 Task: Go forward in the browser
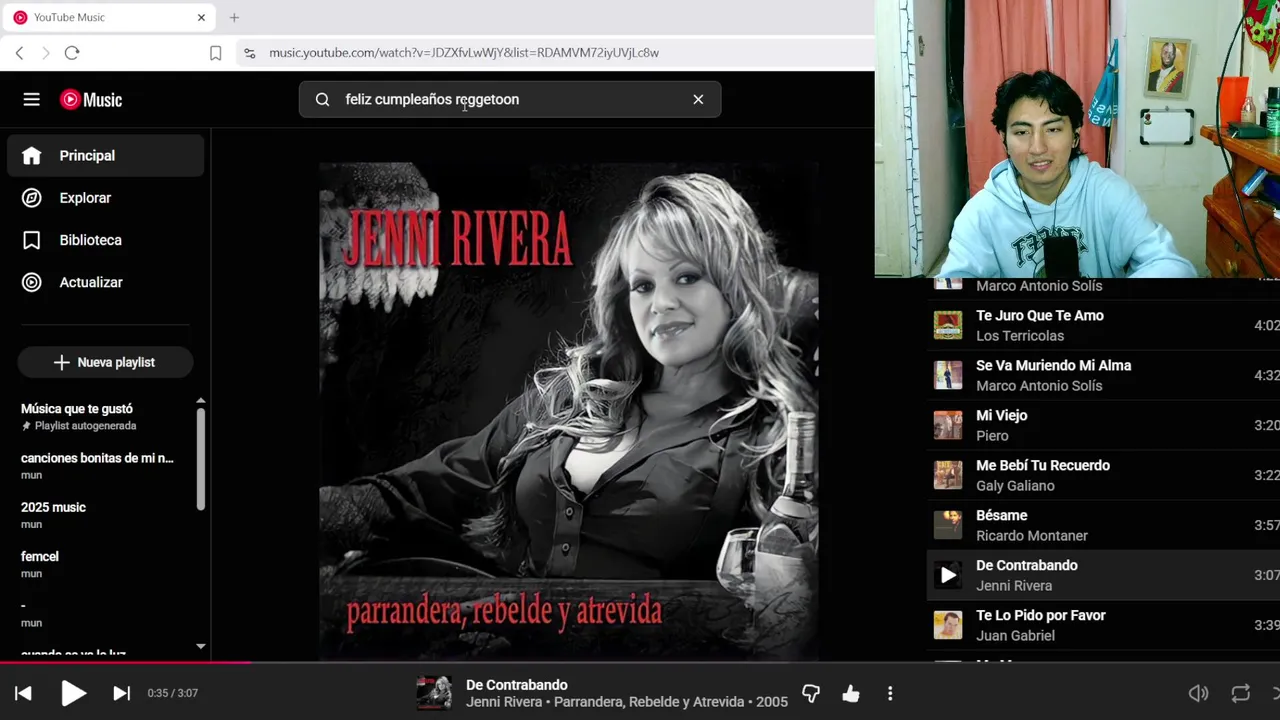click(x=45, y=53)
